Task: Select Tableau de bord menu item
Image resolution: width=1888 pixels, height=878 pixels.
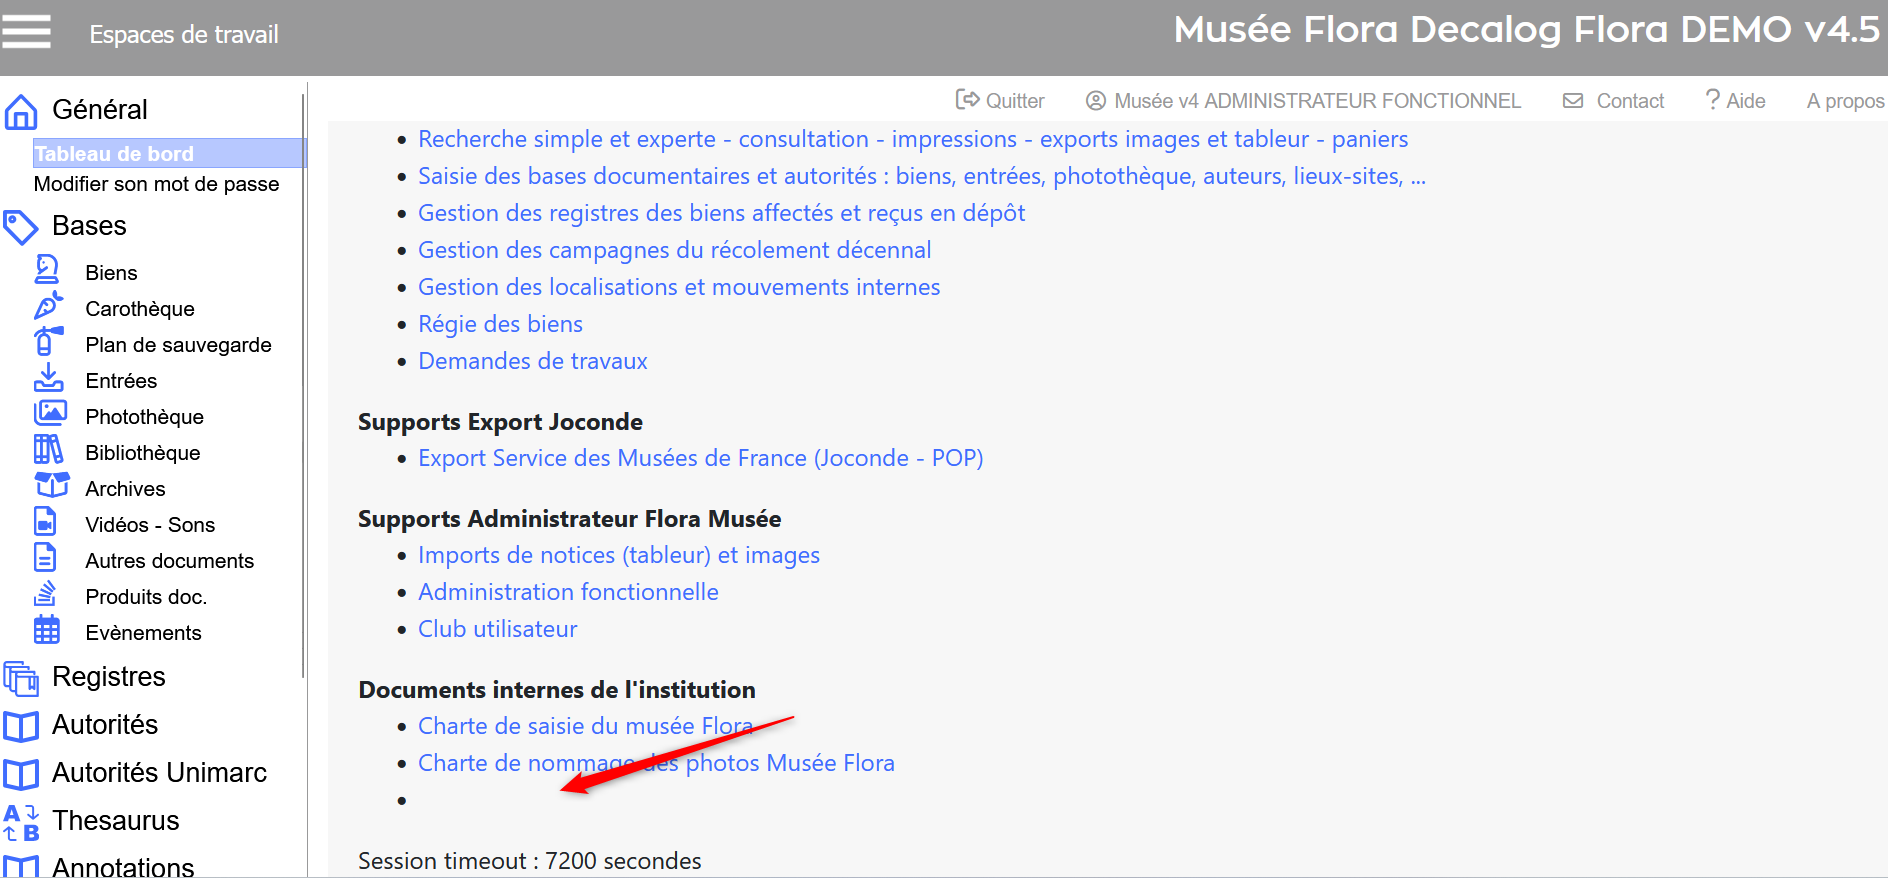Action: click(114, 154)
